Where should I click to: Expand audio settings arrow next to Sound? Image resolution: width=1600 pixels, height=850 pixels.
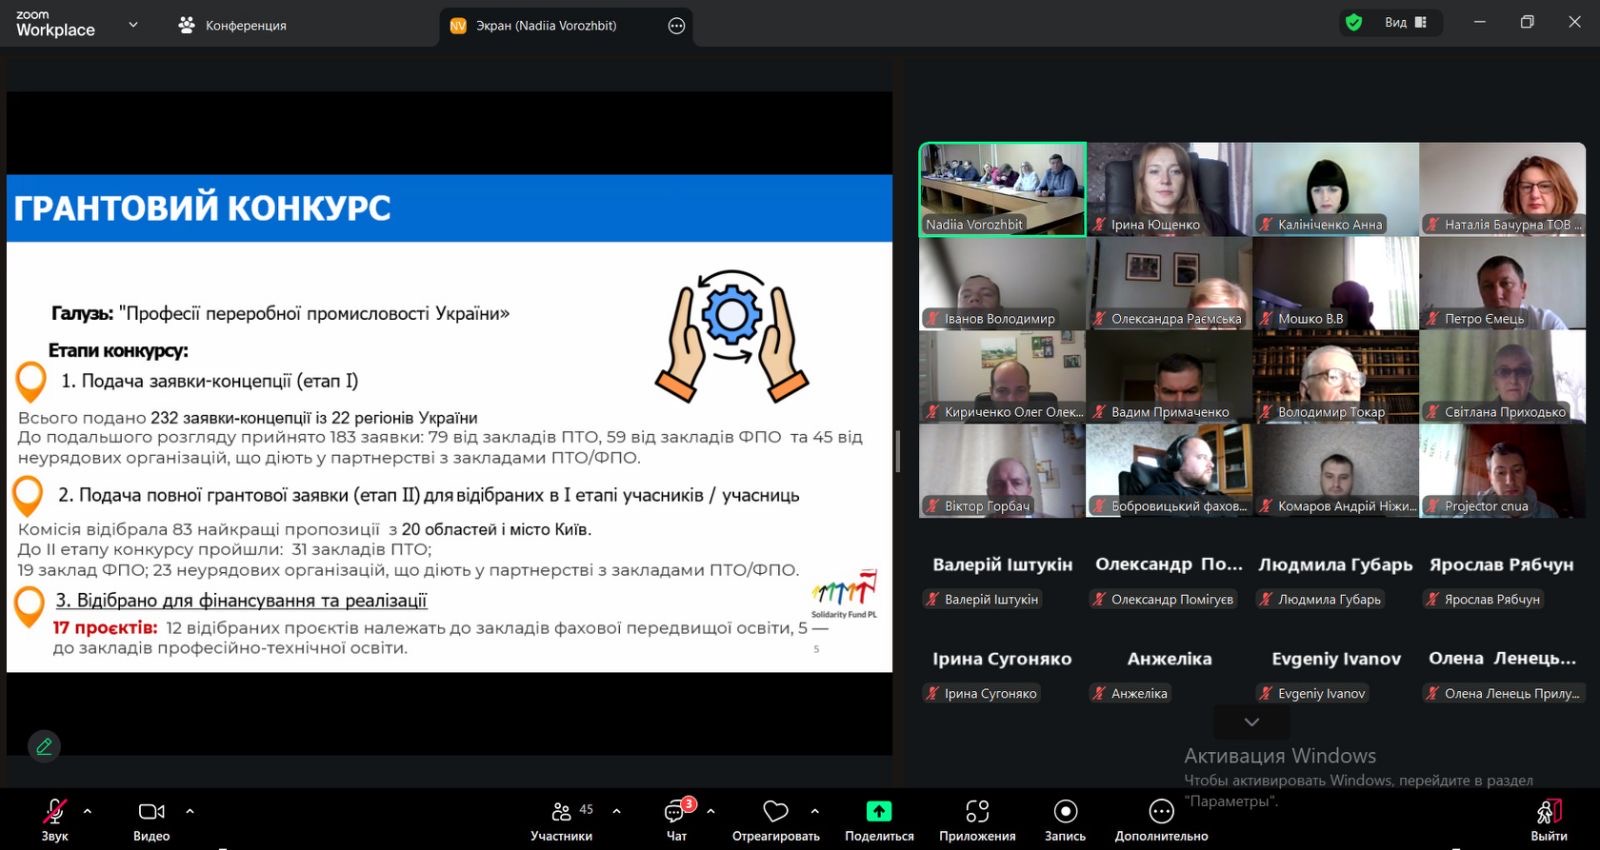(88, 811)
